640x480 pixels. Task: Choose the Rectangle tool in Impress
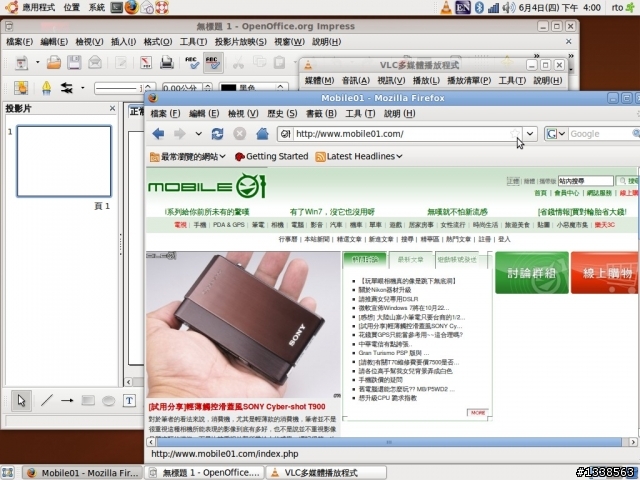tap(88, 401)
